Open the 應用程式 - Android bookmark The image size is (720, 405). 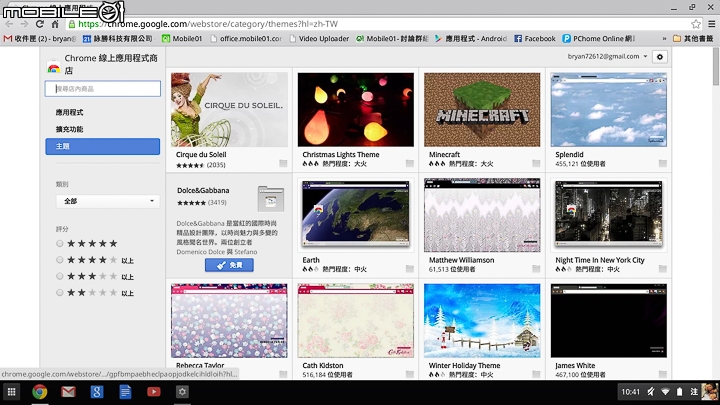[471, 39]
